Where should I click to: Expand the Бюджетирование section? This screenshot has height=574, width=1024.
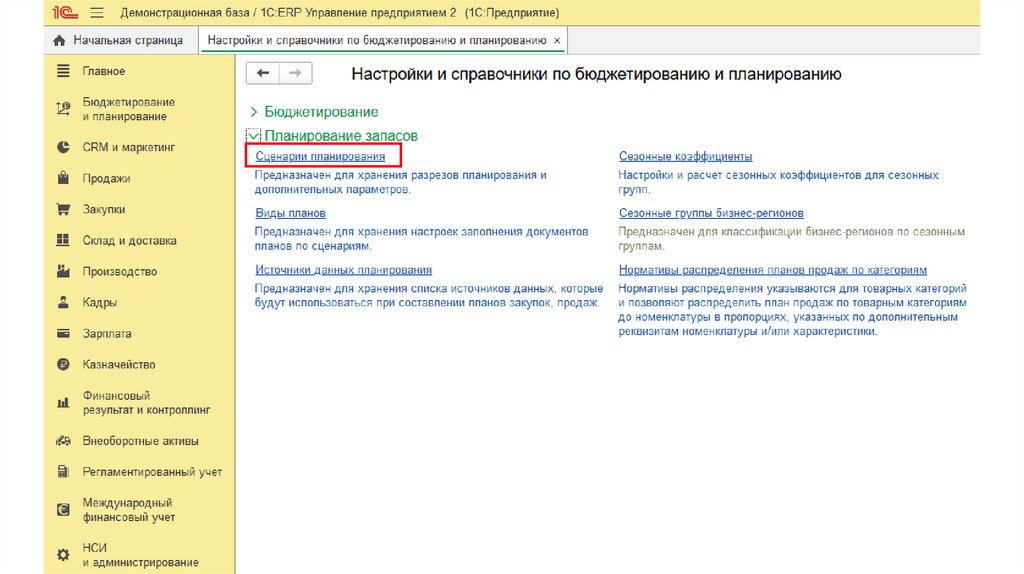pyautogui.click(x=254, y=112)
